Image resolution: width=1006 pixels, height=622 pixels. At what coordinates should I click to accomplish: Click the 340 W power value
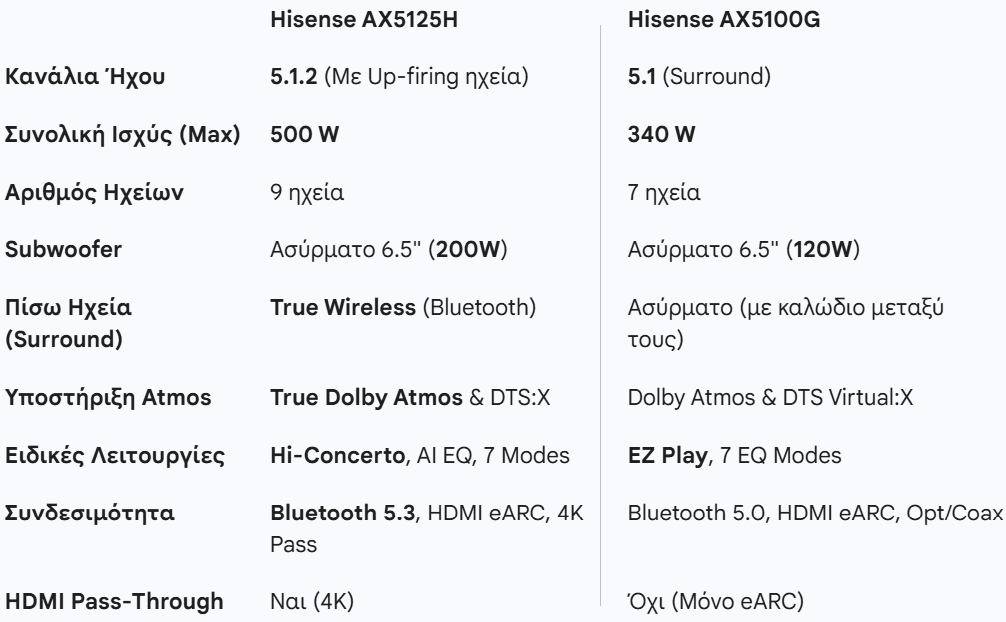(x=661, y=134)
